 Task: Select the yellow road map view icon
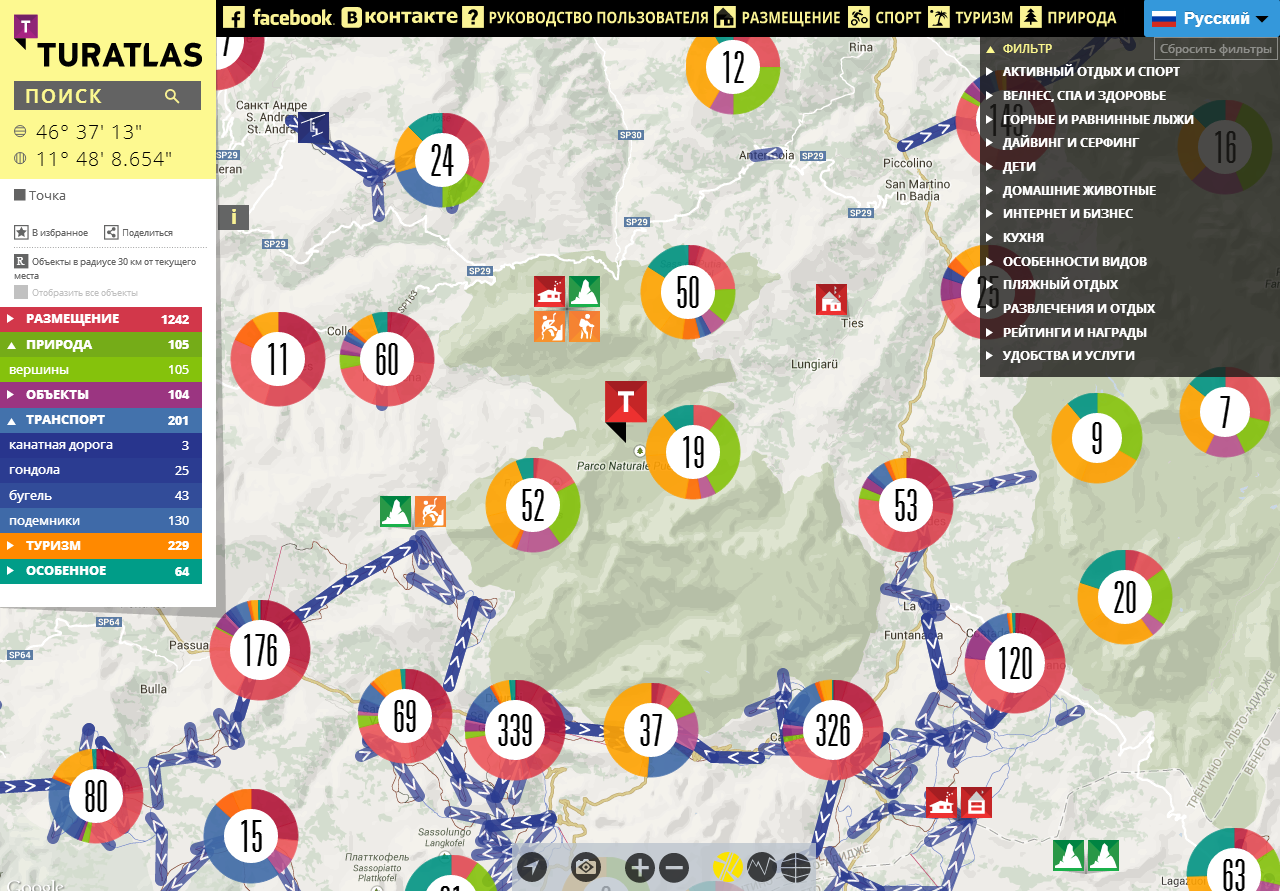[728, 866]
